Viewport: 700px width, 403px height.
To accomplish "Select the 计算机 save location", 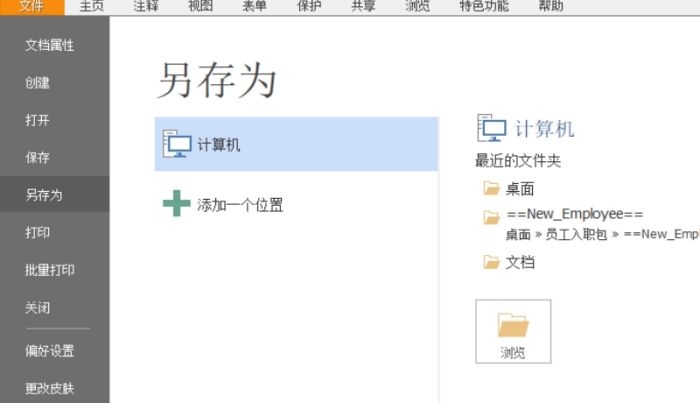I will pyautogui.click(x=296, y=144).
